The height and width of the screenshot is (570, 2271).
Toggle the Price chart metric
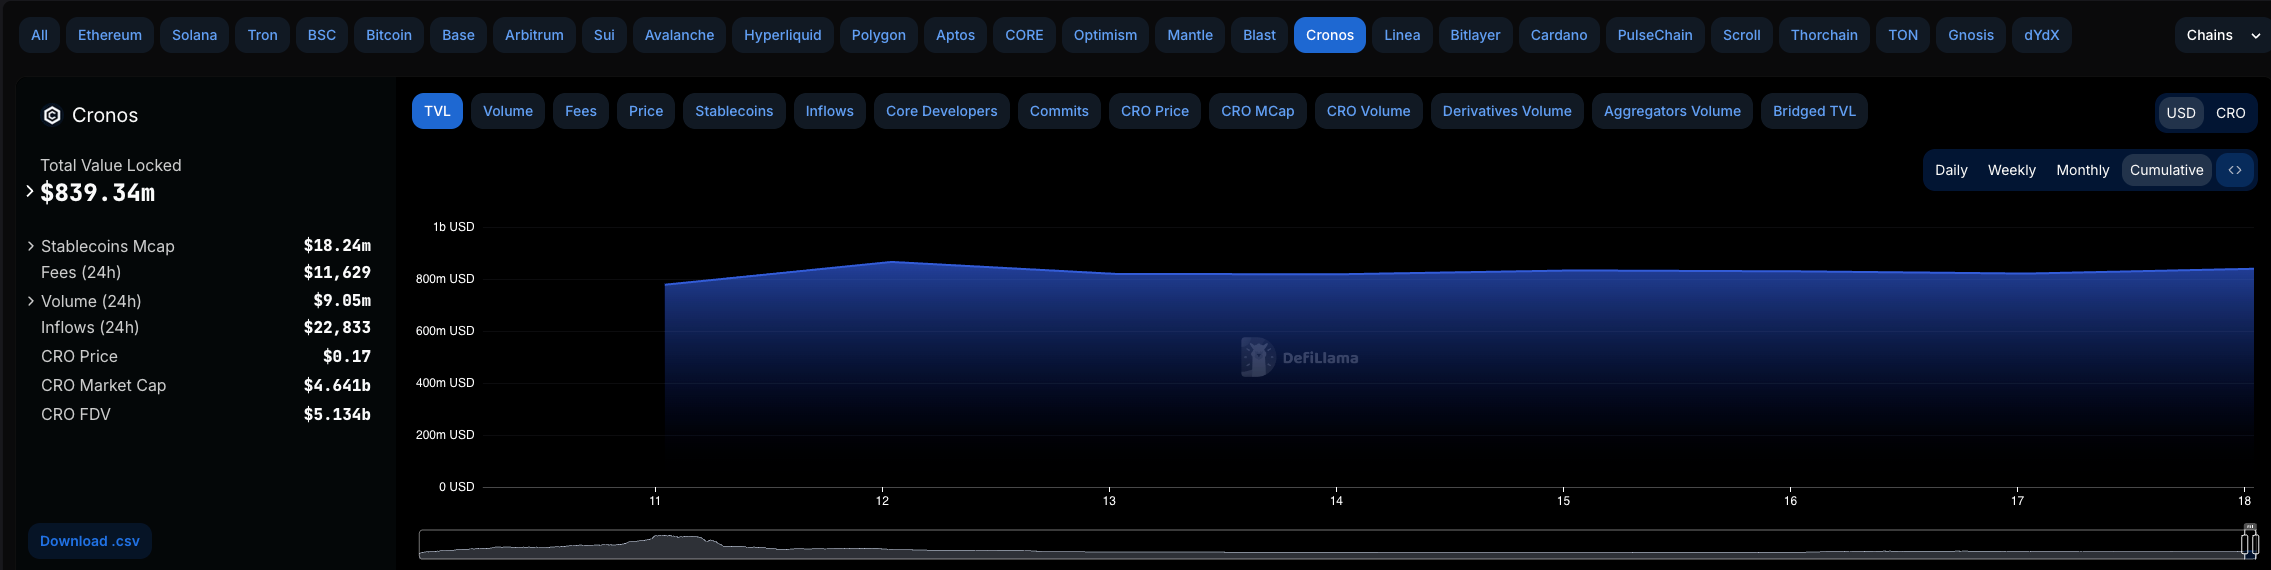click(646, 111)
